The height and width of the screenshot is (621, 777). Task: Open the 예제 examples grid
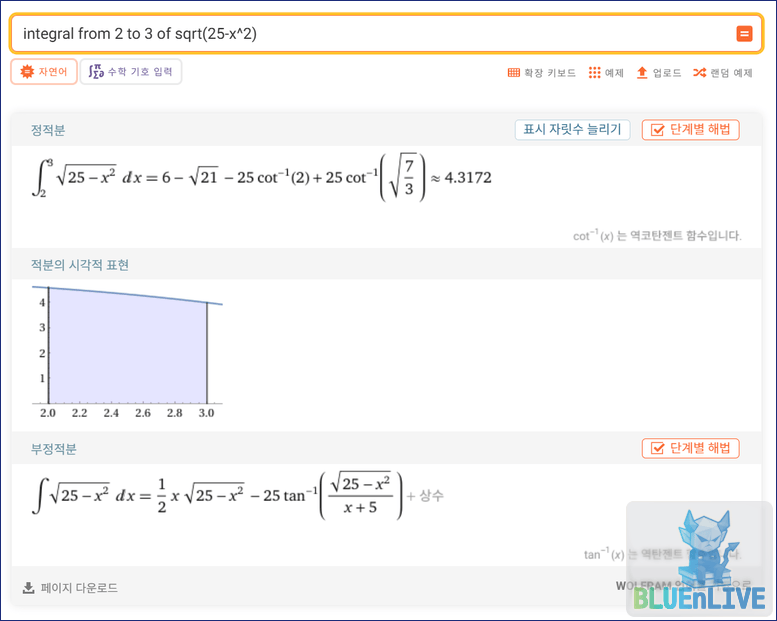[x=606, y=73]
